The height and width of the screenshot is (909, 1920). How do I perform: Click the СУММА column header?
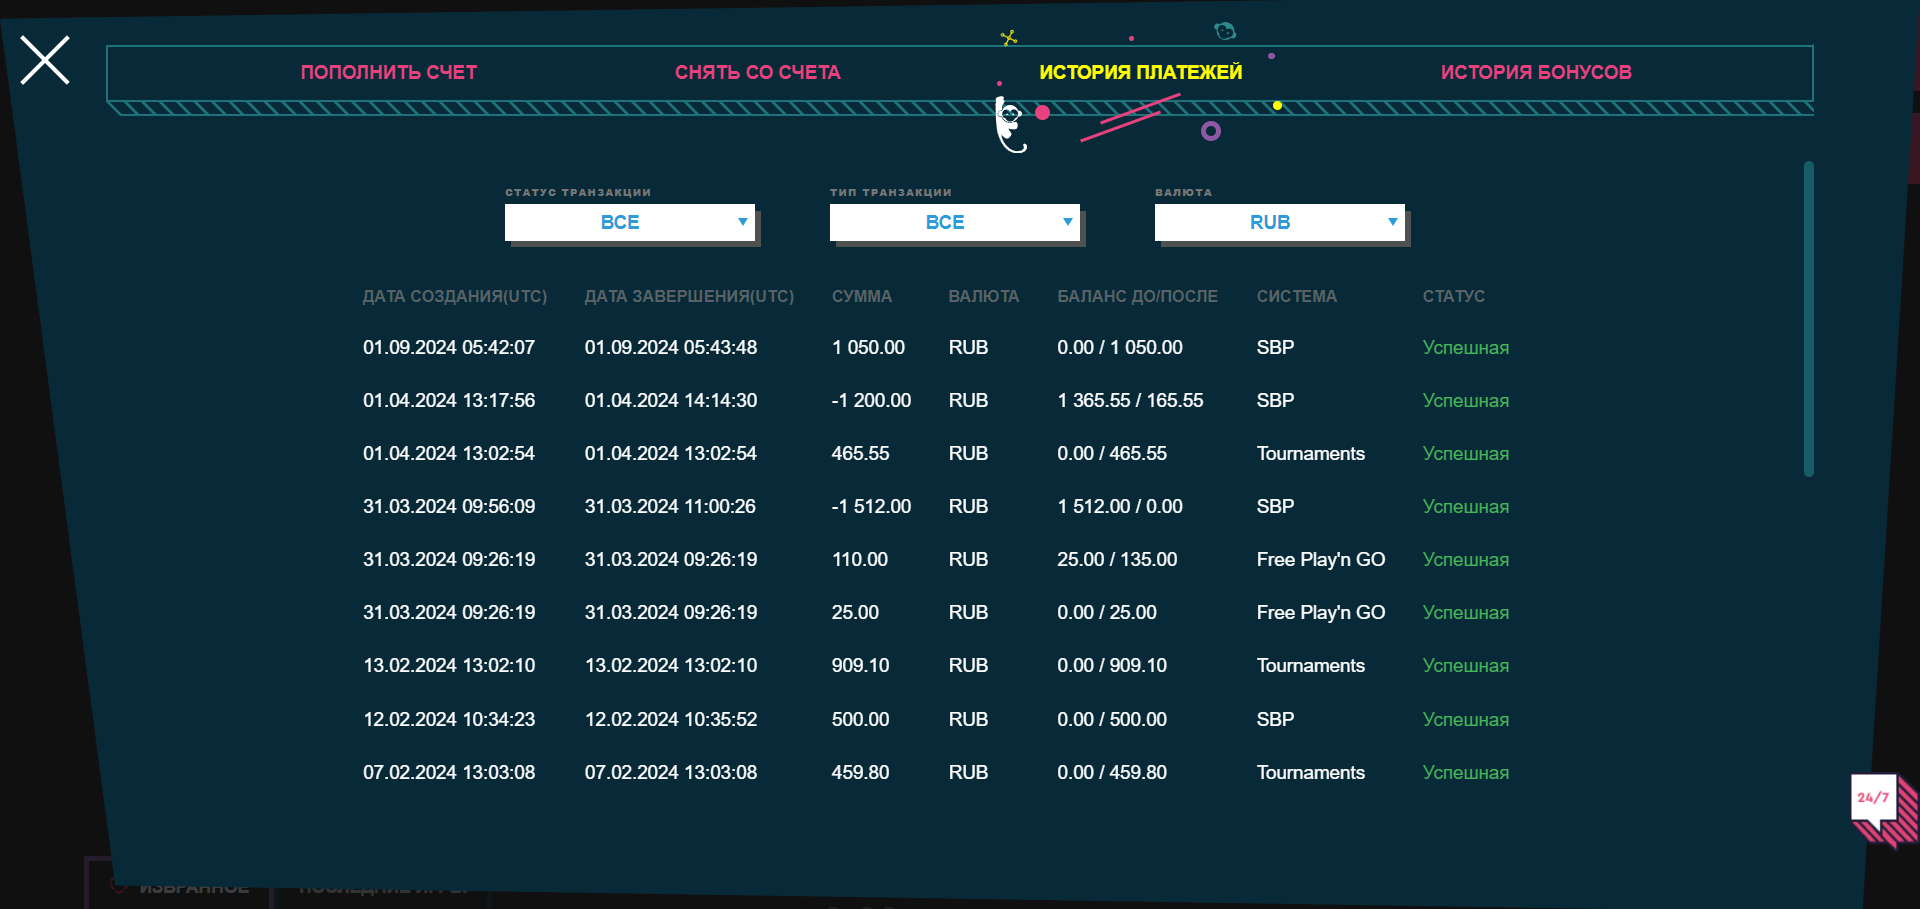coord(862,296)
